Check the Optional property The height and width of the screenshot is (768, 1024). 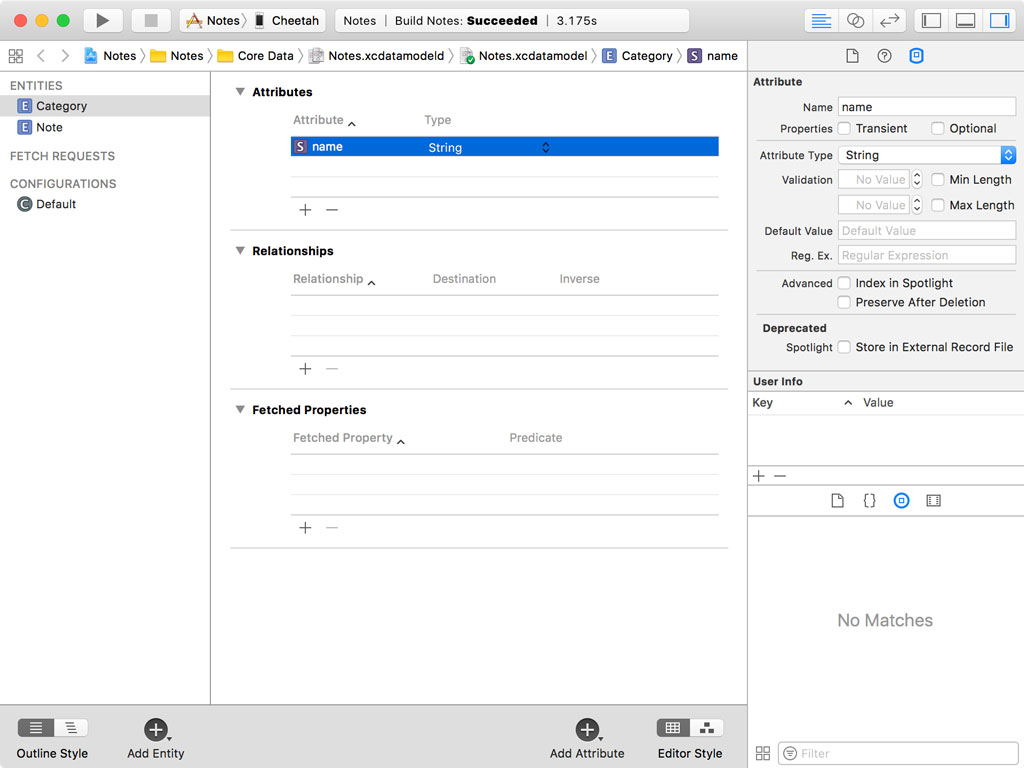(938, 129)
